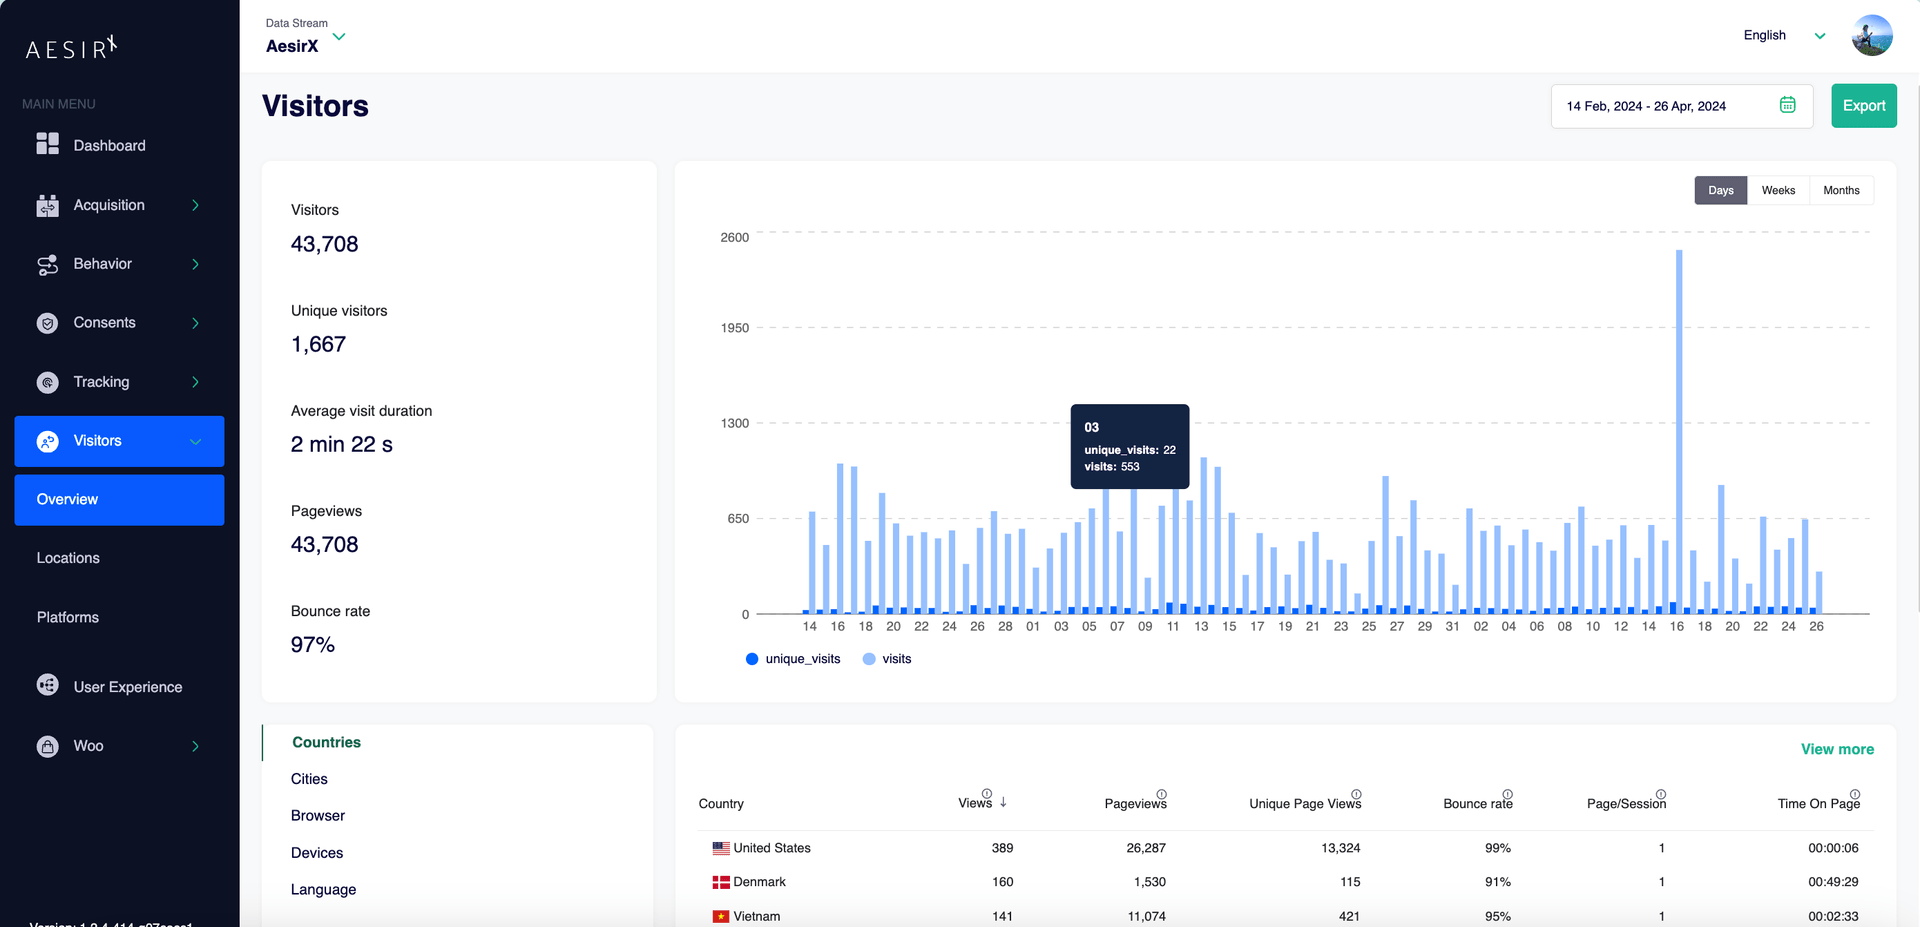The width and height of the screenshot is (1920, 927).
Task: Open the Devices tab in the panel
Action: (316, 852)
